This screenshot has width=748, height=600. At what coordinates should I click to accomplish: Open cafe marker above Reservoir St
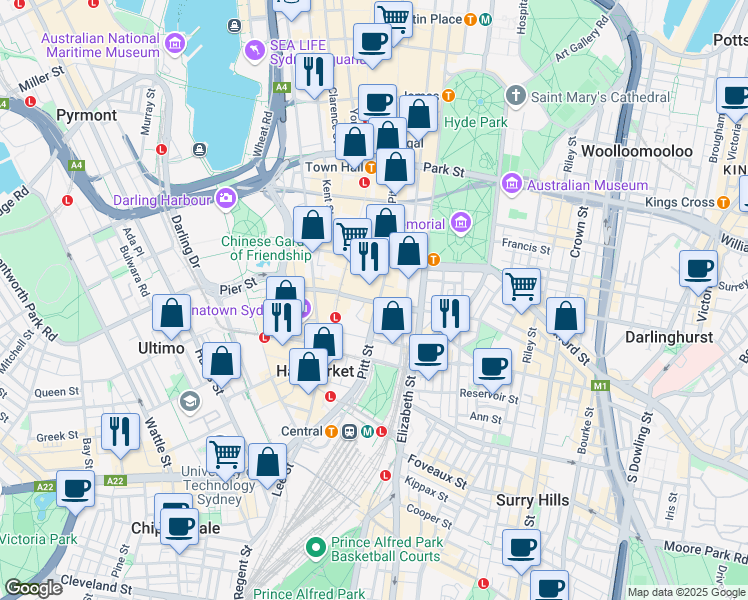(492, 367)
